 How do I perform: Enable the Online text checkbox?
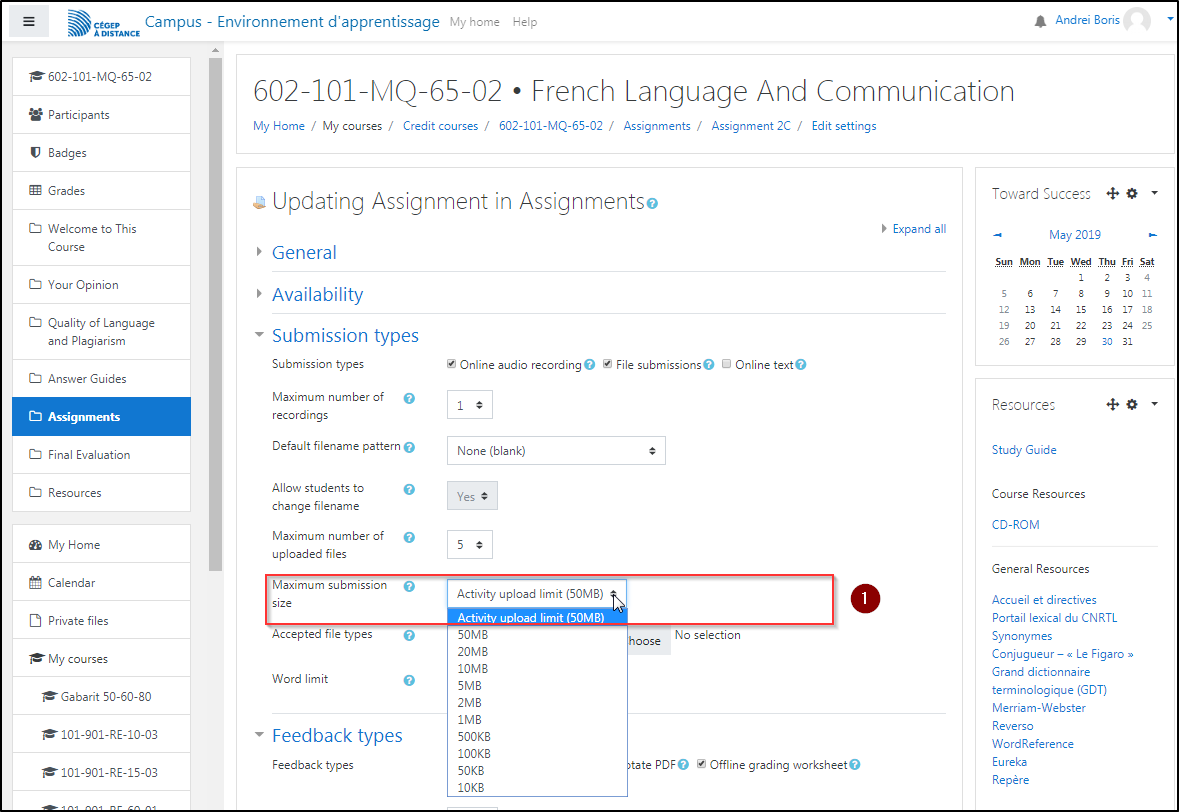pyautogui.click(x=727, y=364)
